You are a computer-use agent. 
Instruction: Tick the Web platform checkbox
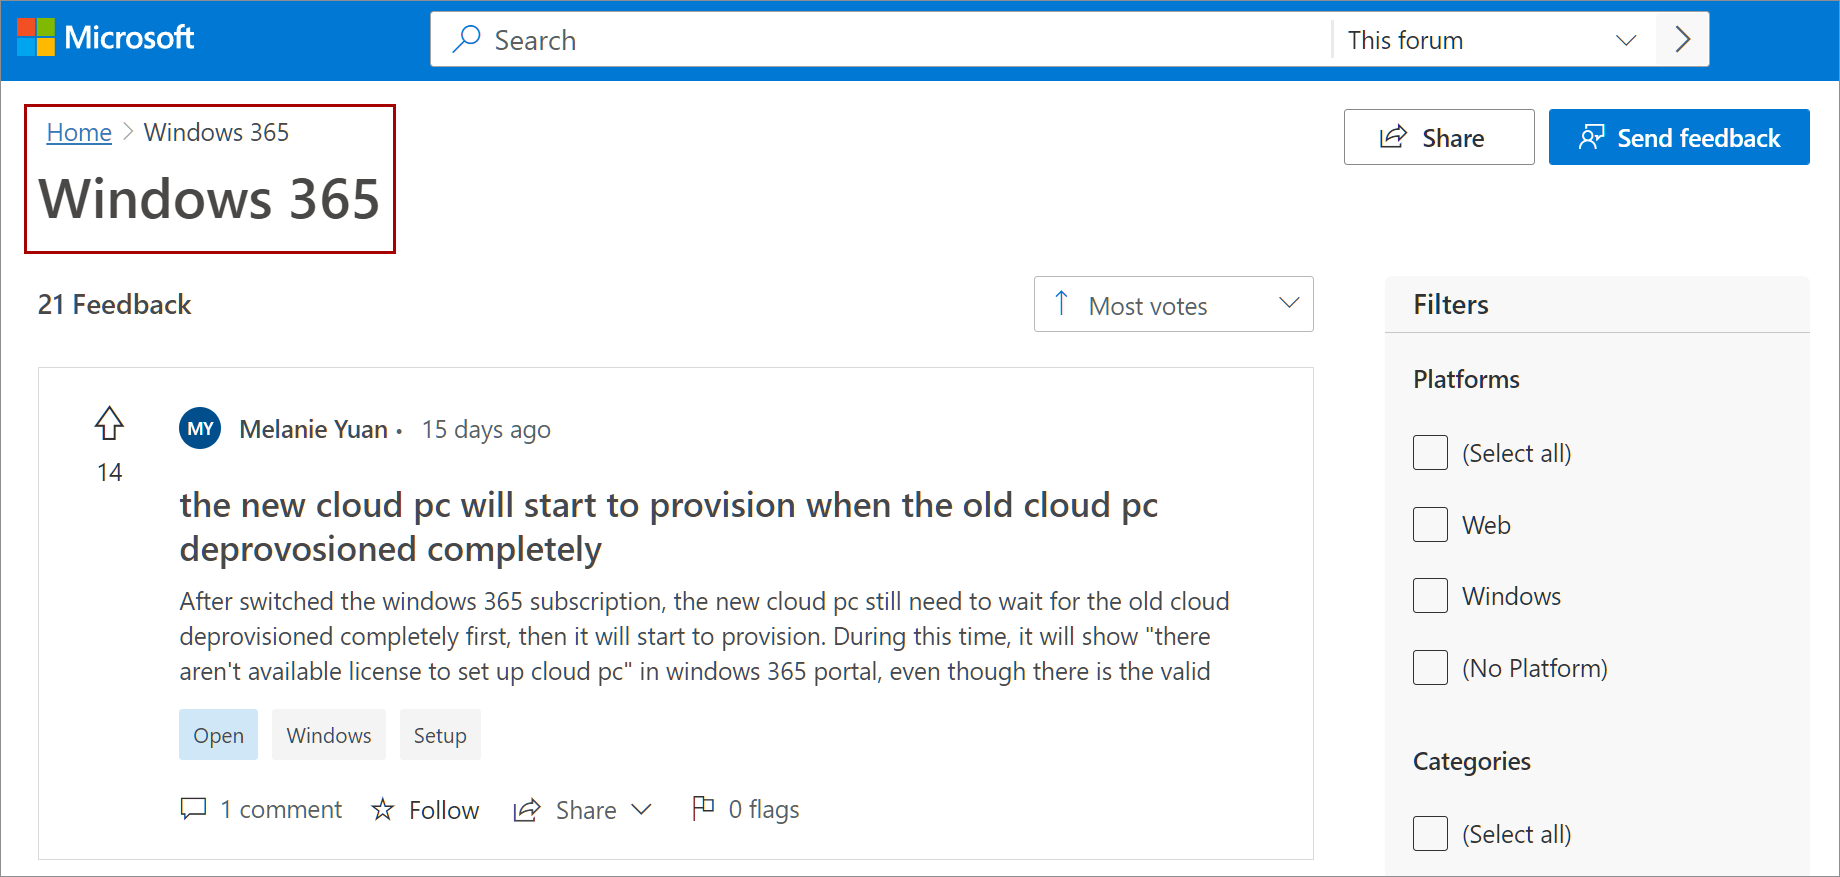click(1430, 524)
